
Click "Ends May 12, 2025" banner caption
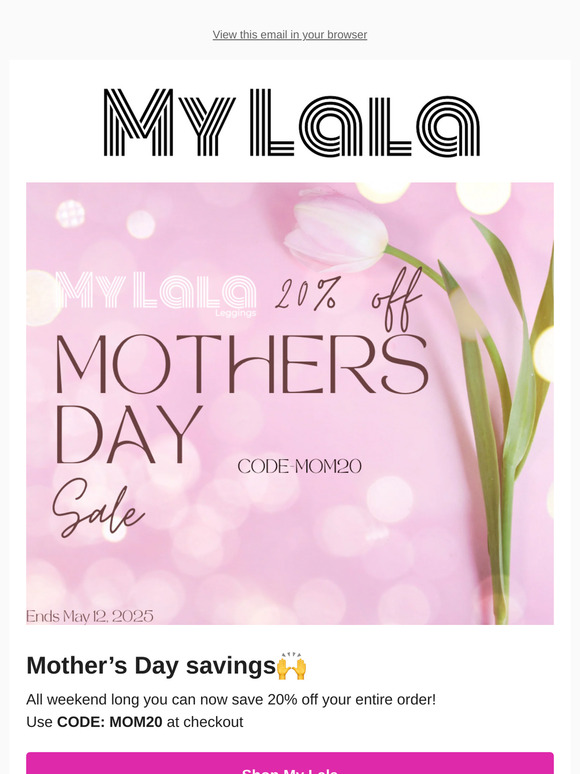click(x=90, y=616)
